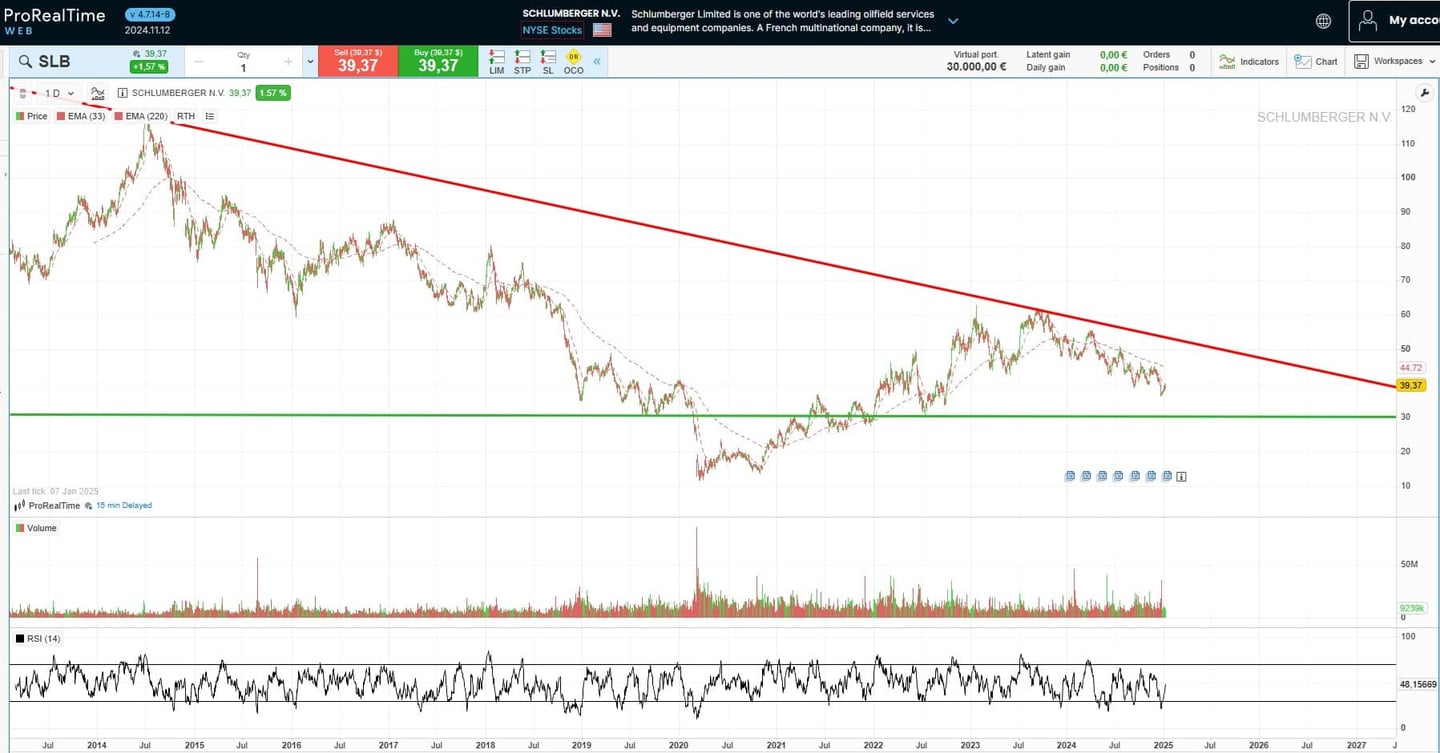Open the Chart menu icon

[x=1316, y=61]
